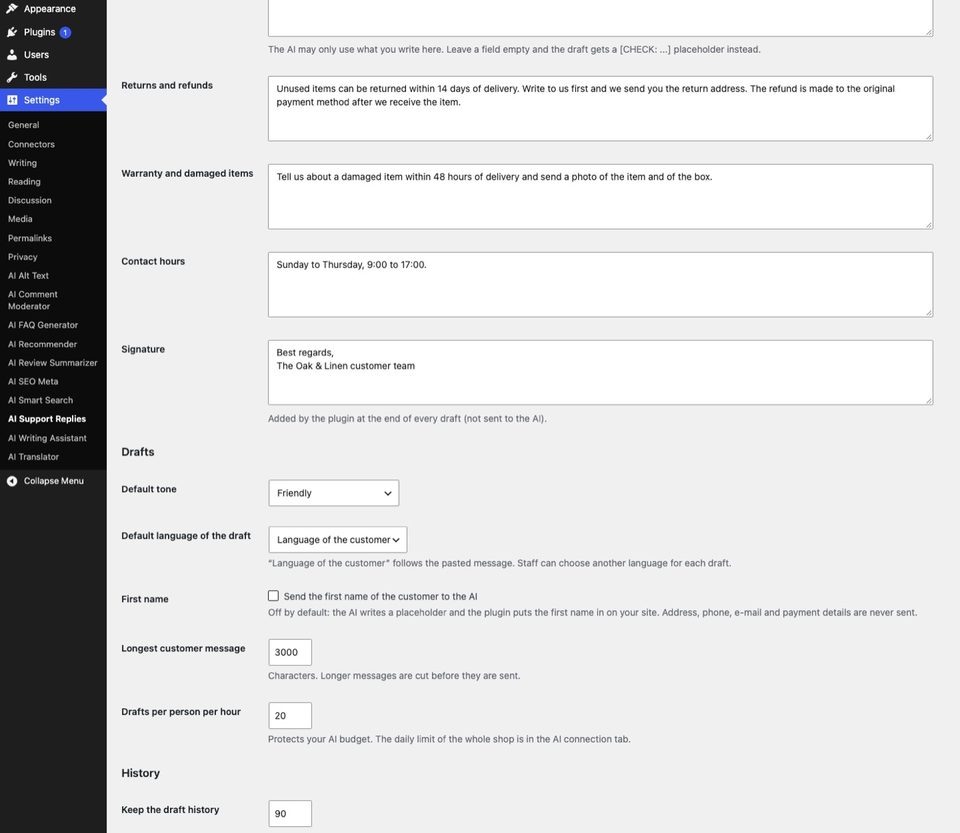Screen dimensions: 960x833
Task: Open the Connectors settings submenu item
Action: click(x=31, y=144)
